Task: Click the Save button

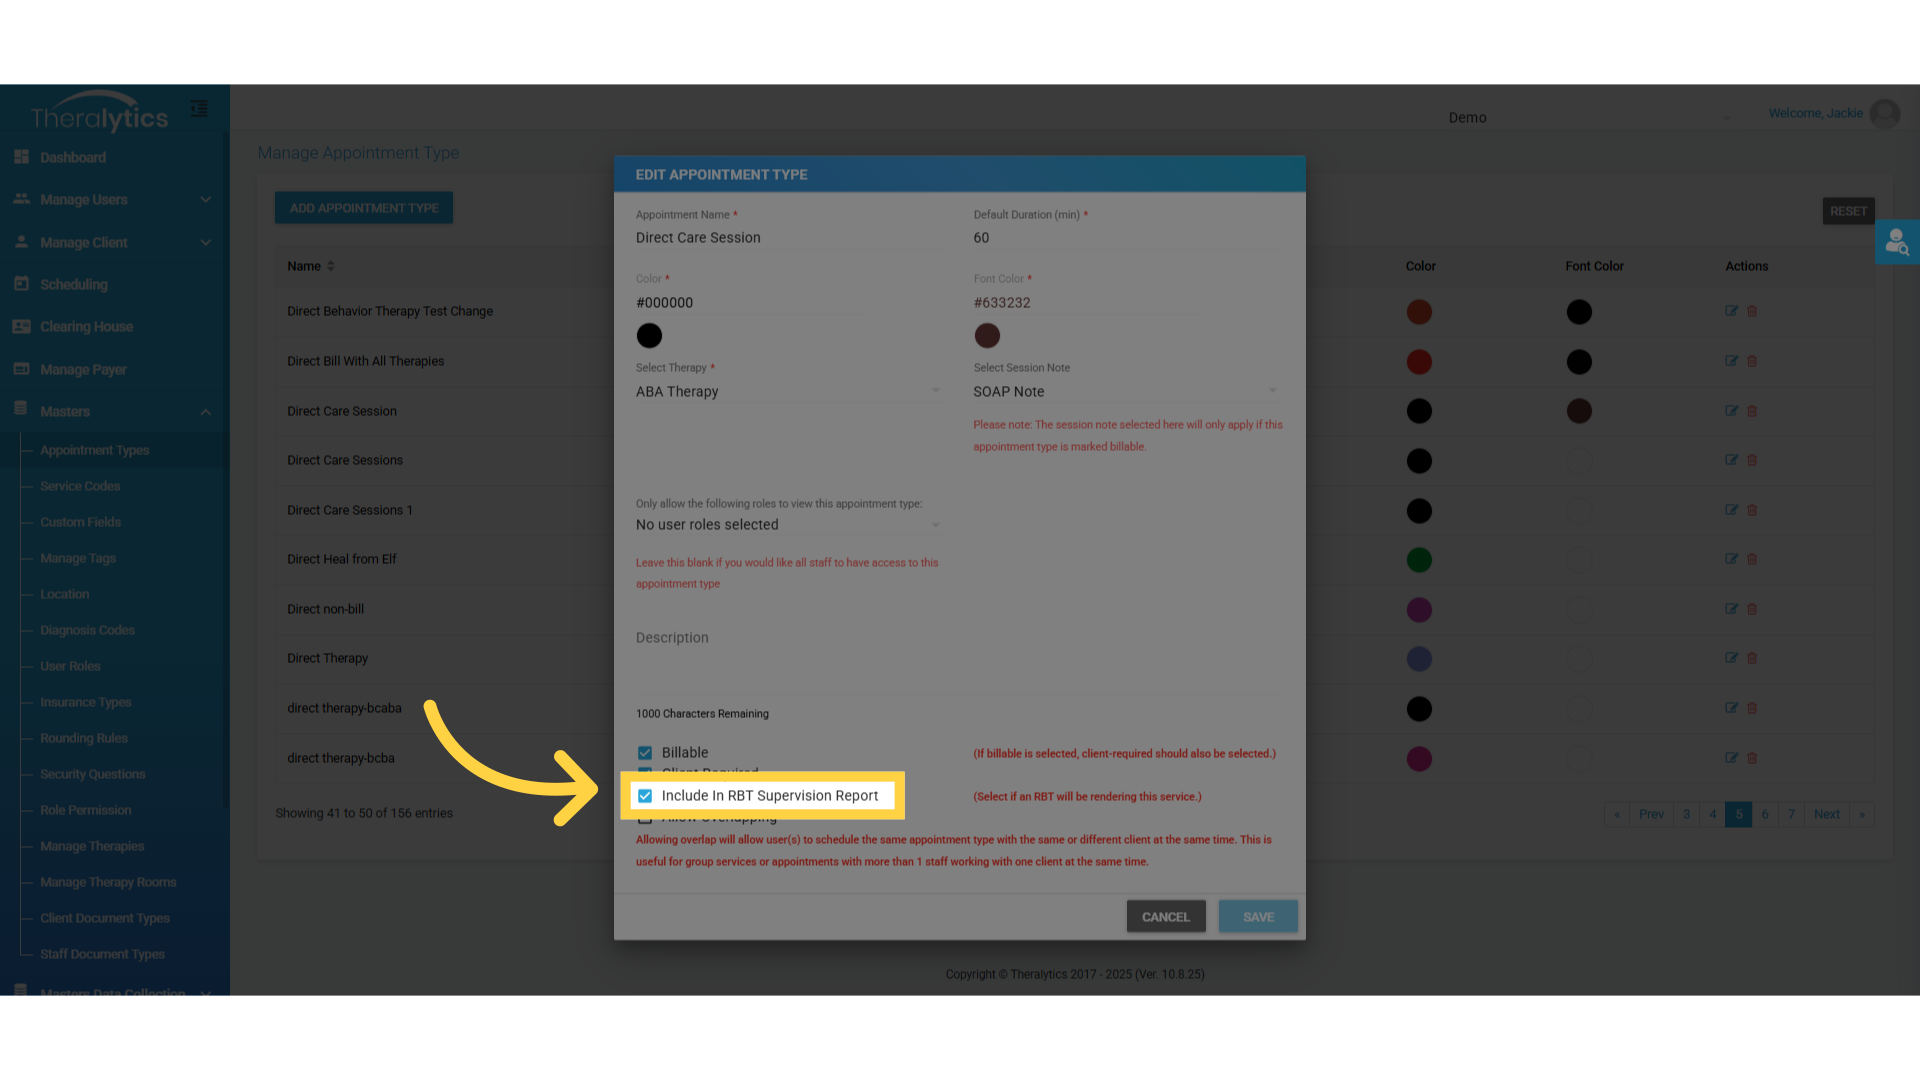Action: tap(1258, 917)
